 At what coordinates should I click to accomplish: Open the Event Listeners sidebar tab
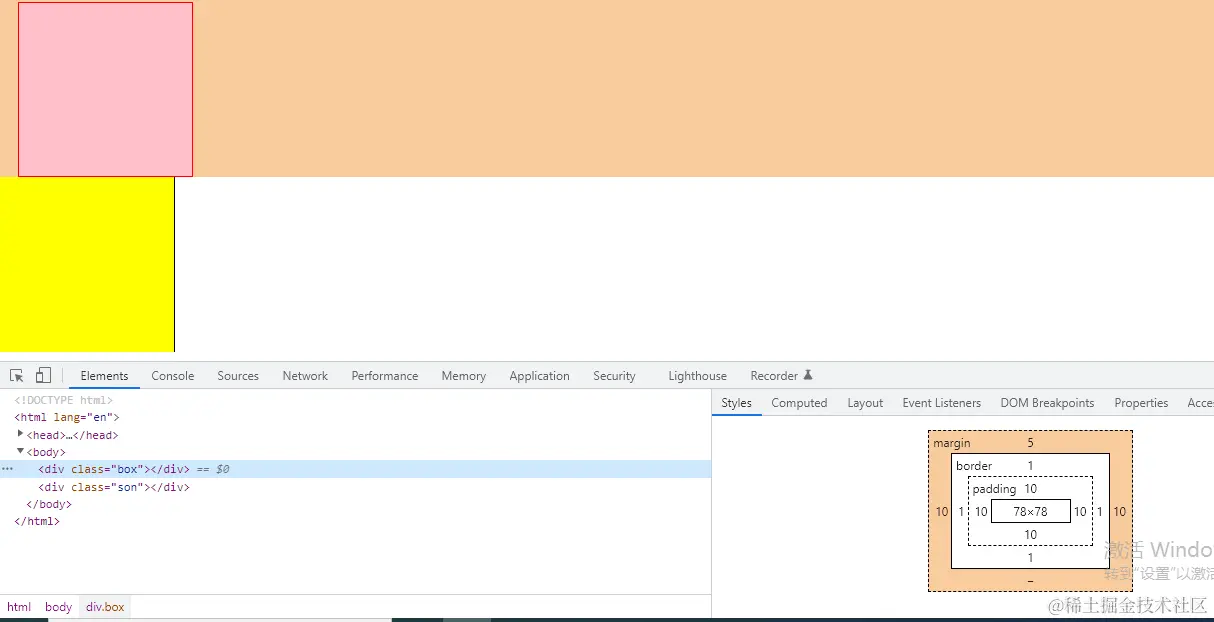942,403
